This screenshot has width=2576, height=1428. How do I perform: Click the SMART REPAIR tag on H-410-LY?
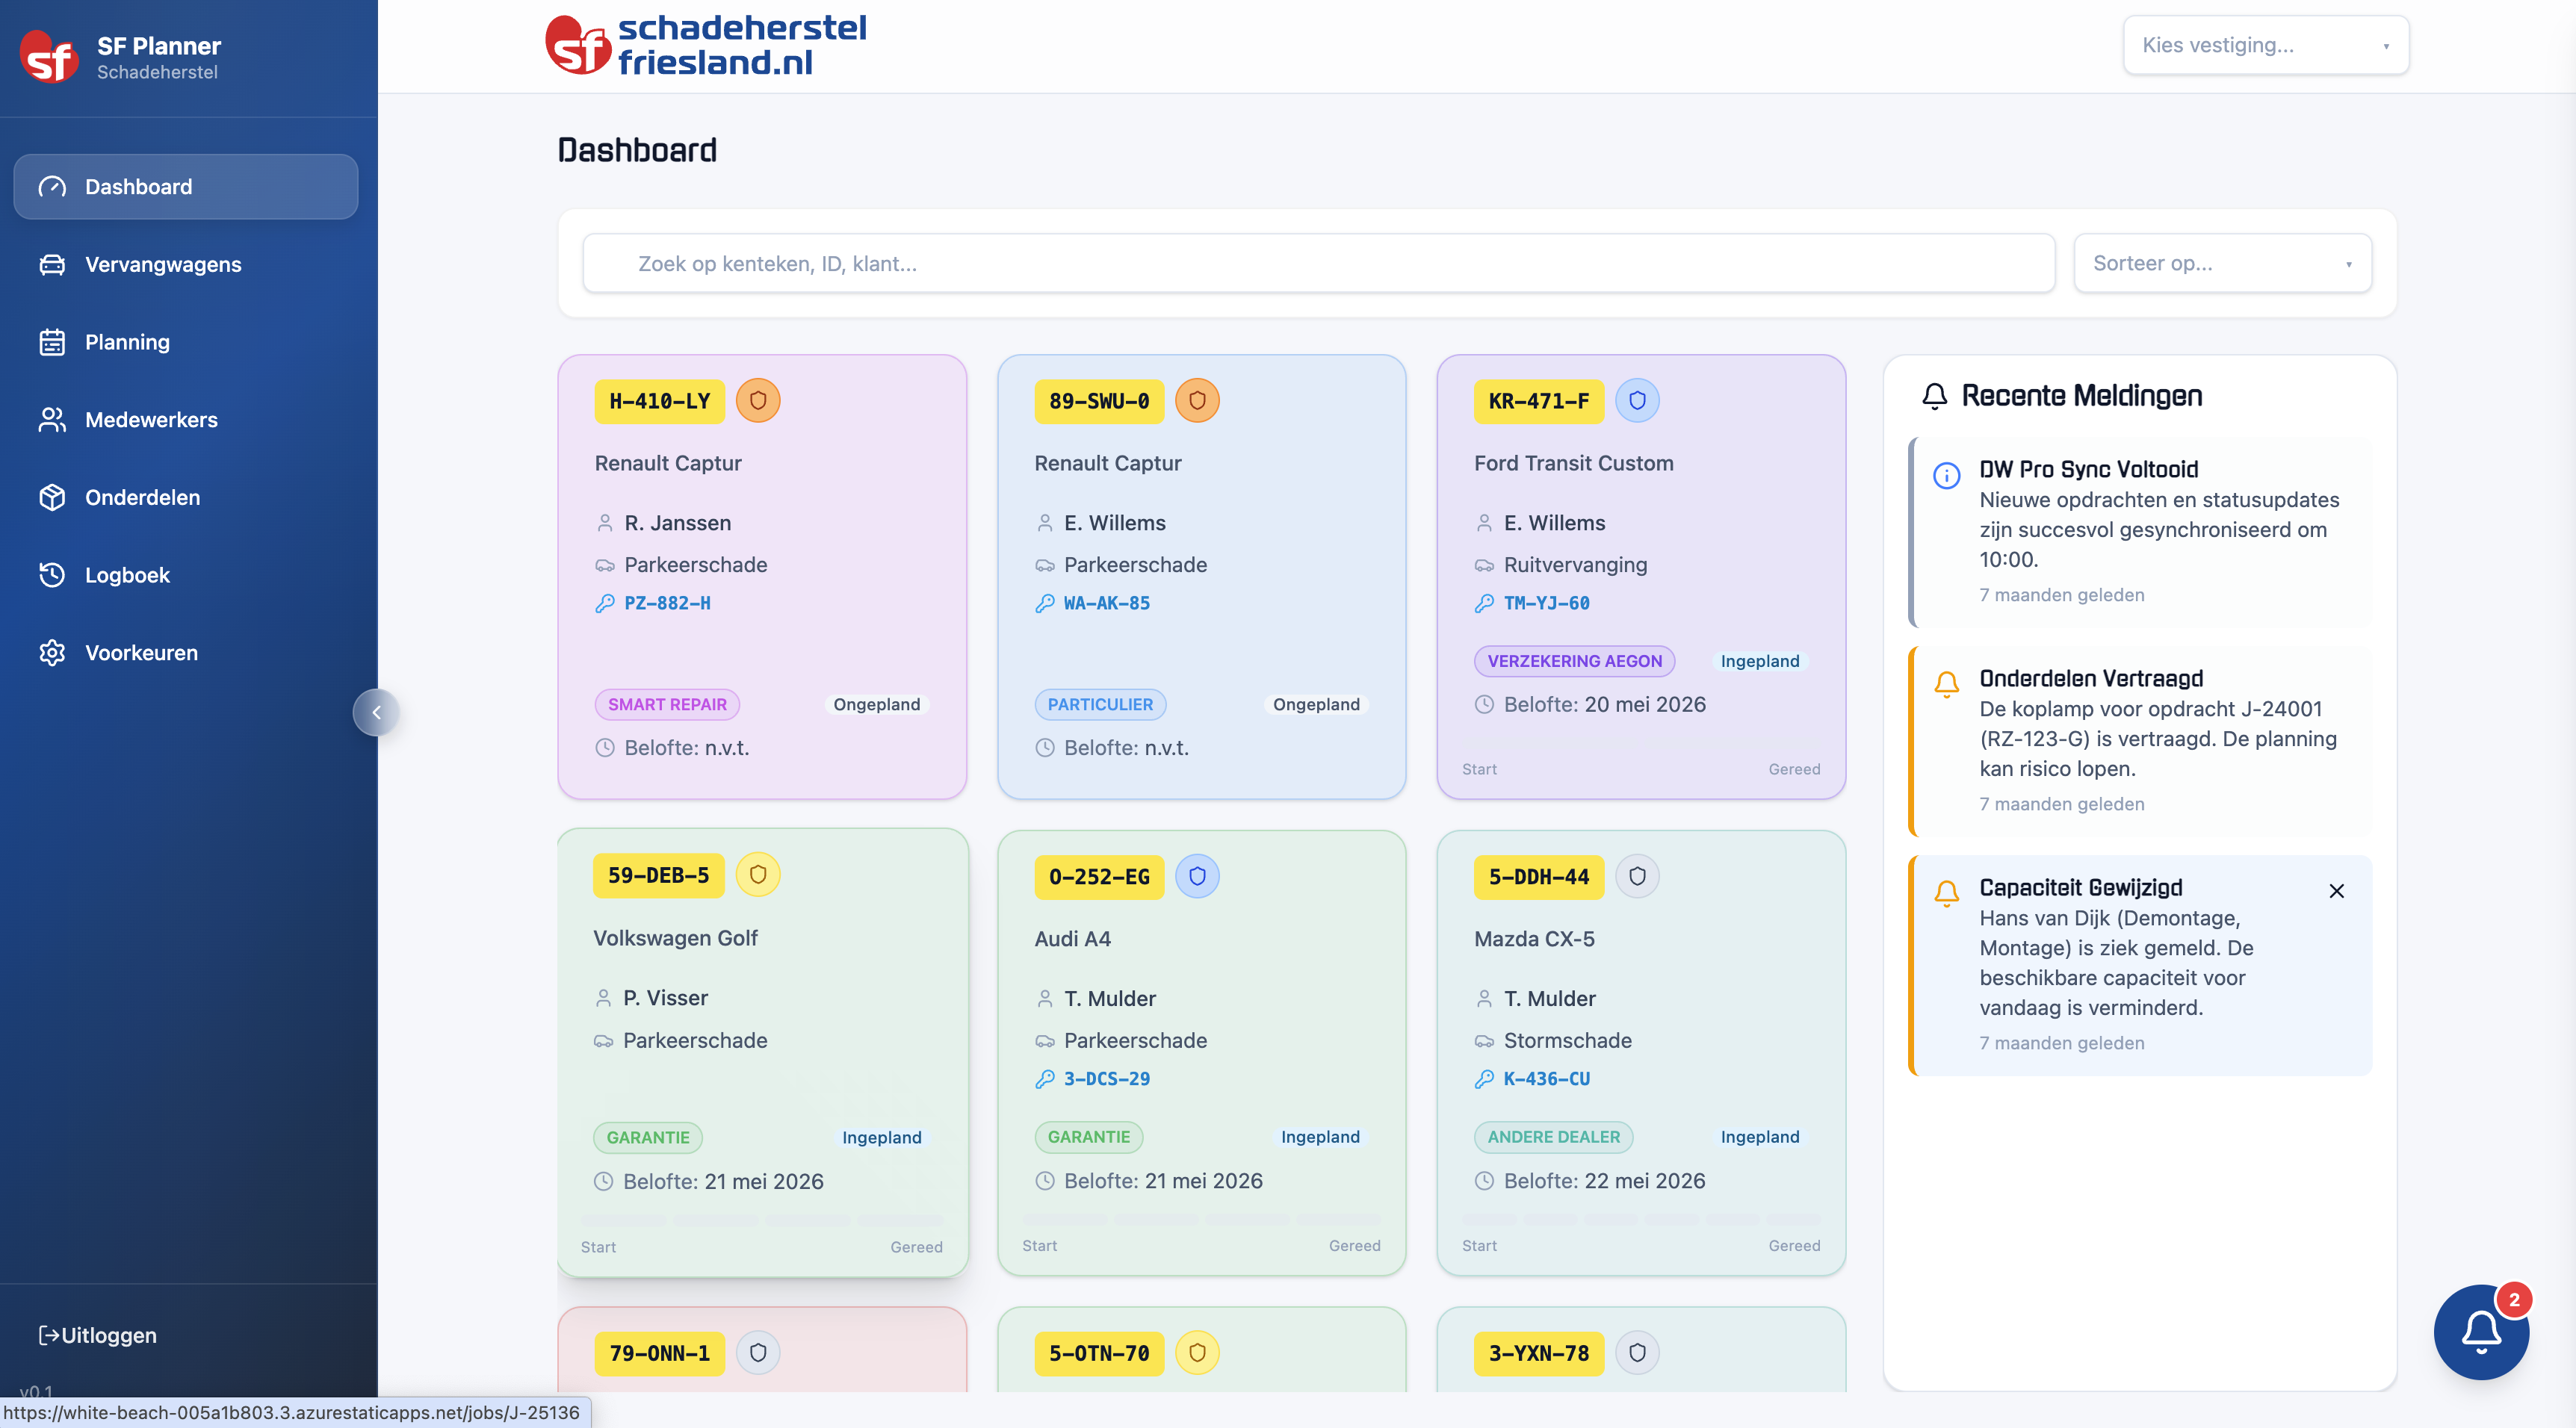(667, 704)
